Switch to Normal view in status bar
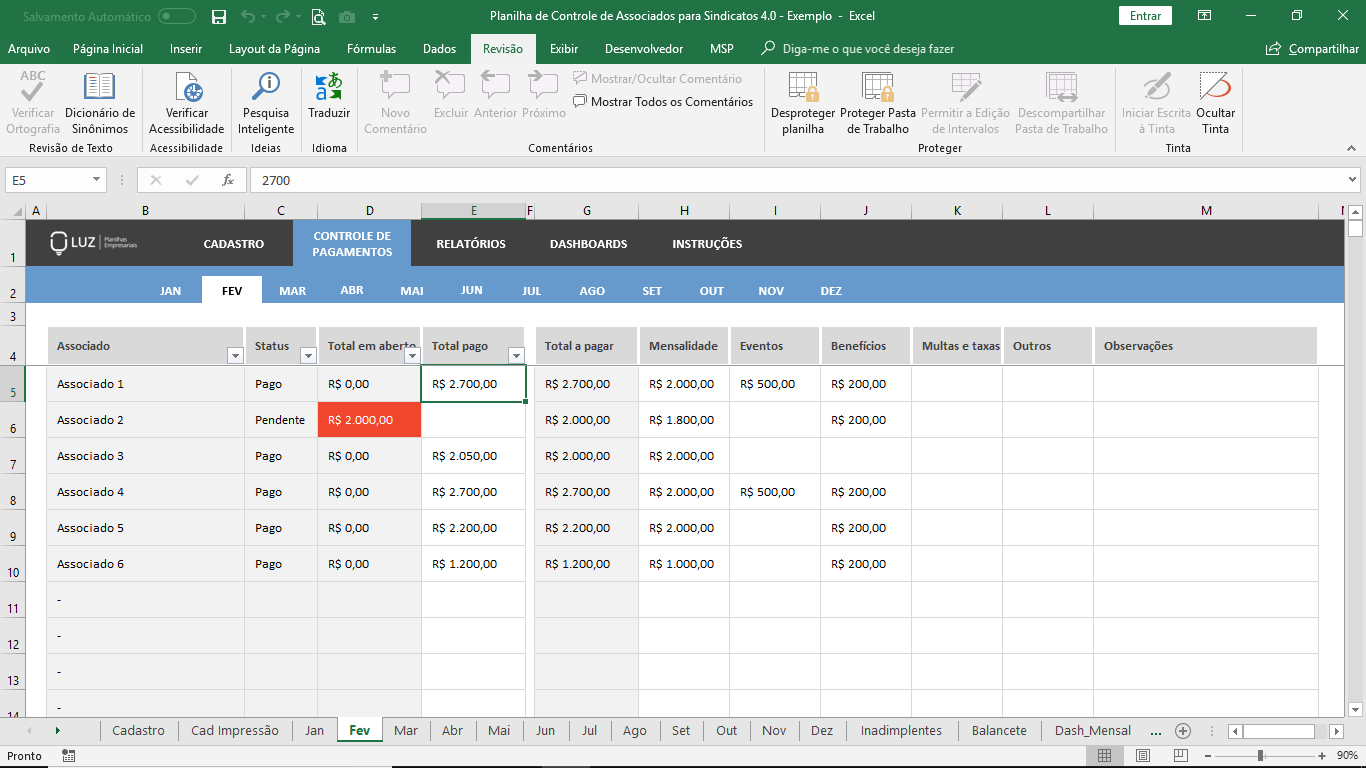The image size is (1366, 768). pos(1105,756)
